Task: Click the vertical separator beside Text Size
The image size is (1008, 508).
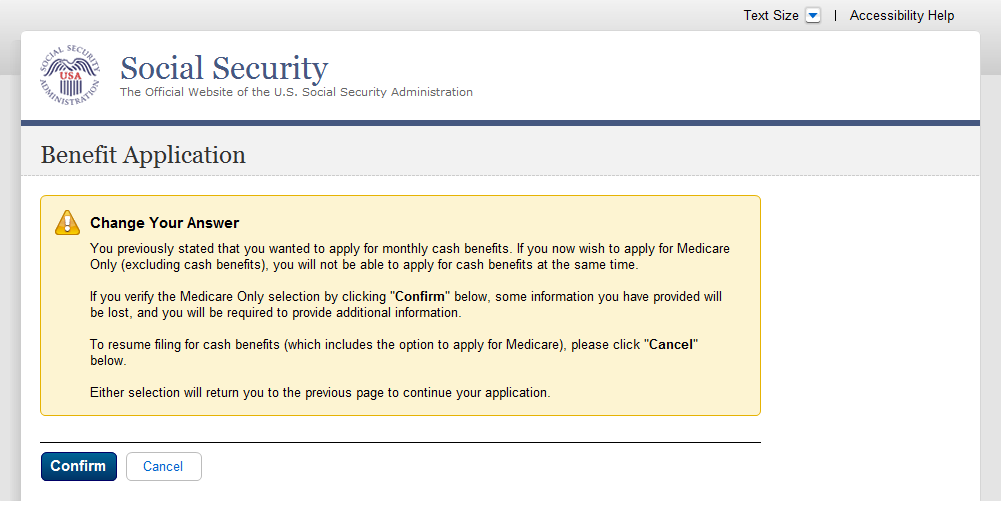Action: [835, 15]
